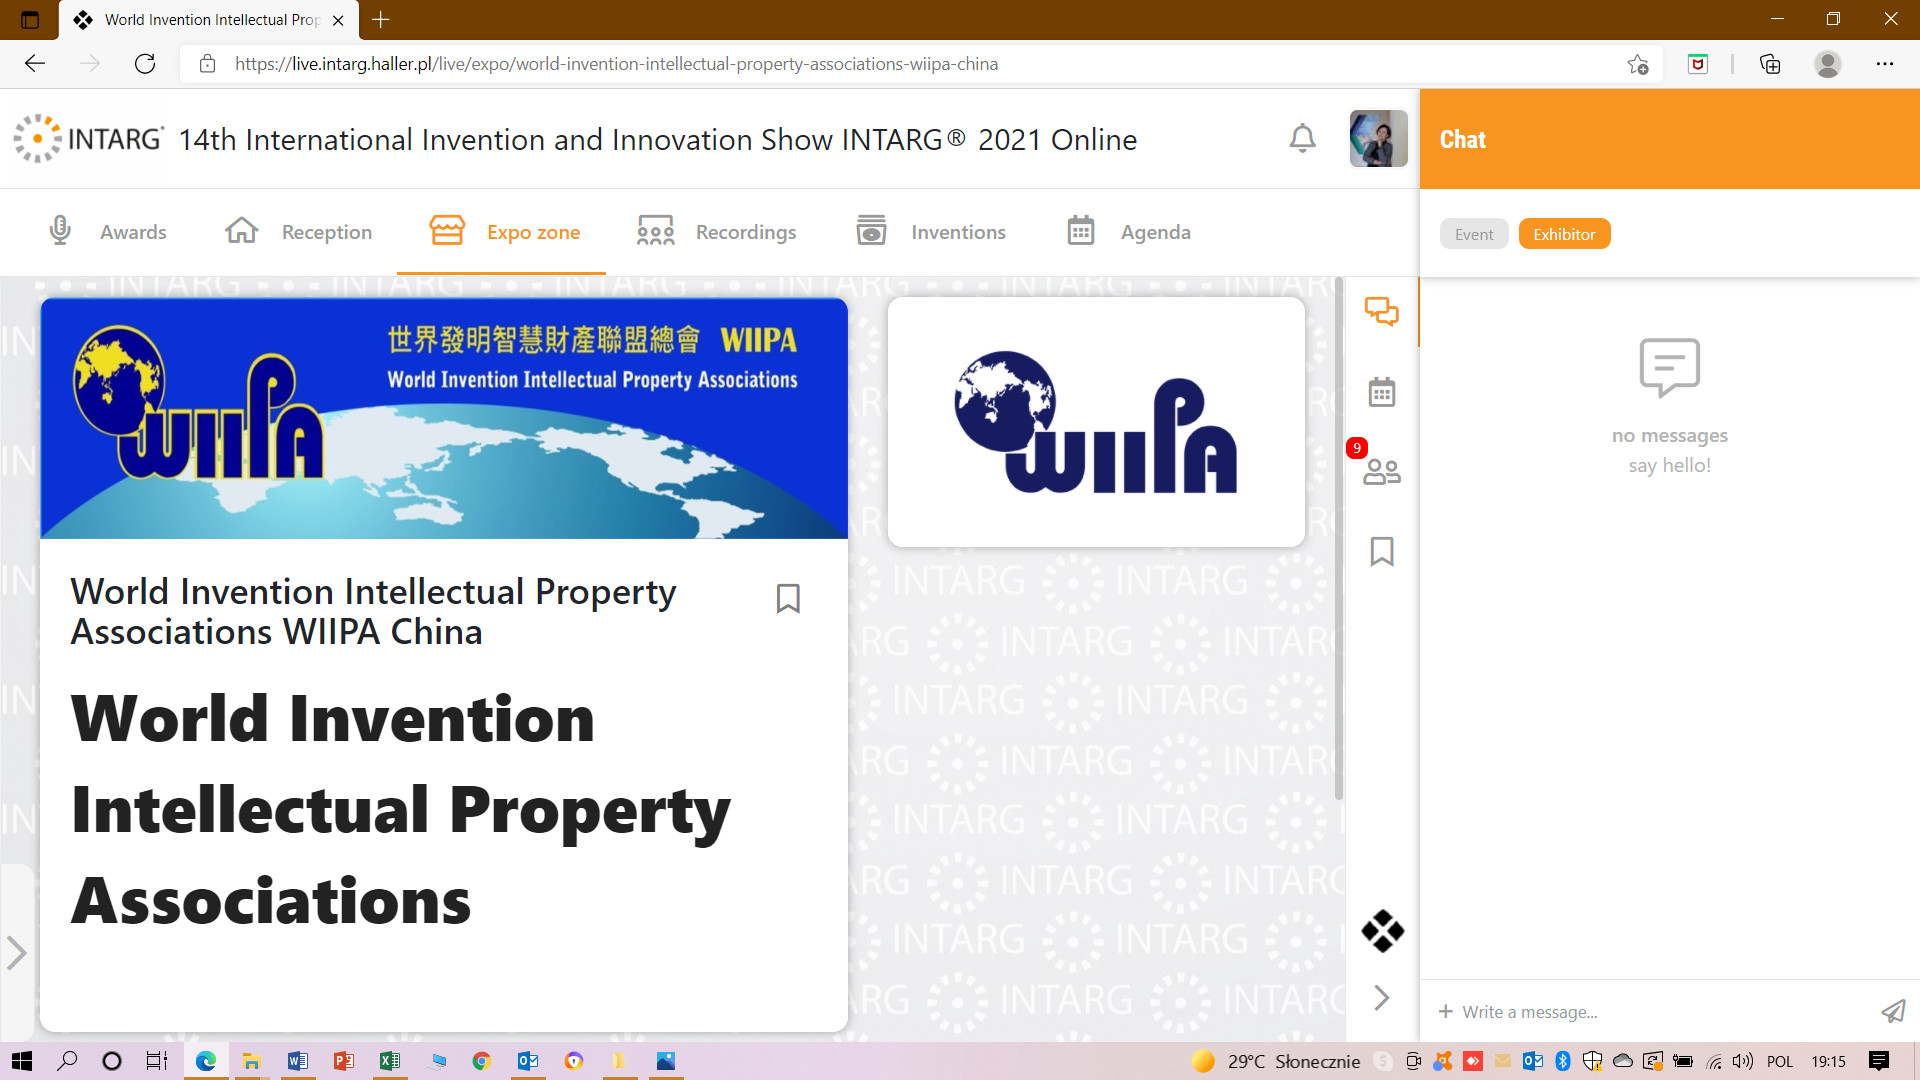Go to the Reception tab

[298, 231]
